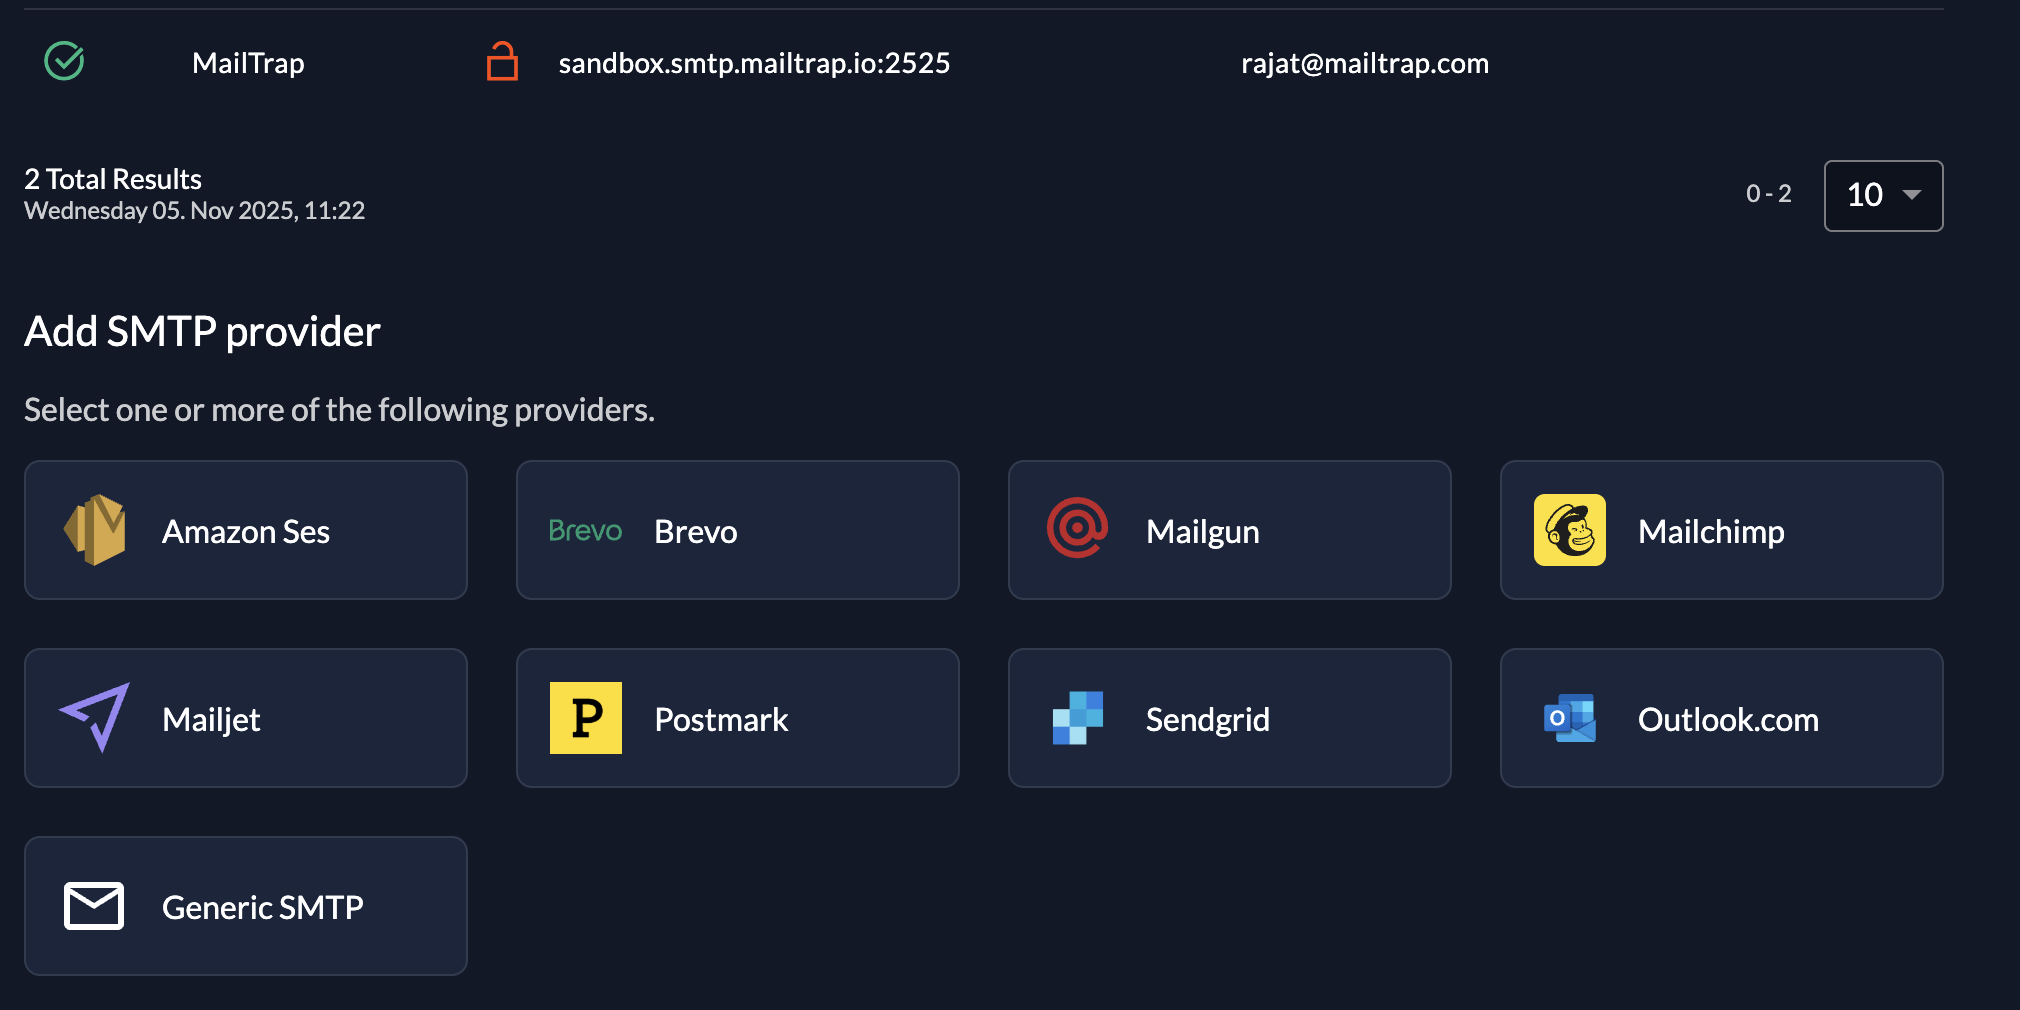Choose the Mailgun provider label
Viewport: 2020px width, 1010px height.
1202,532
